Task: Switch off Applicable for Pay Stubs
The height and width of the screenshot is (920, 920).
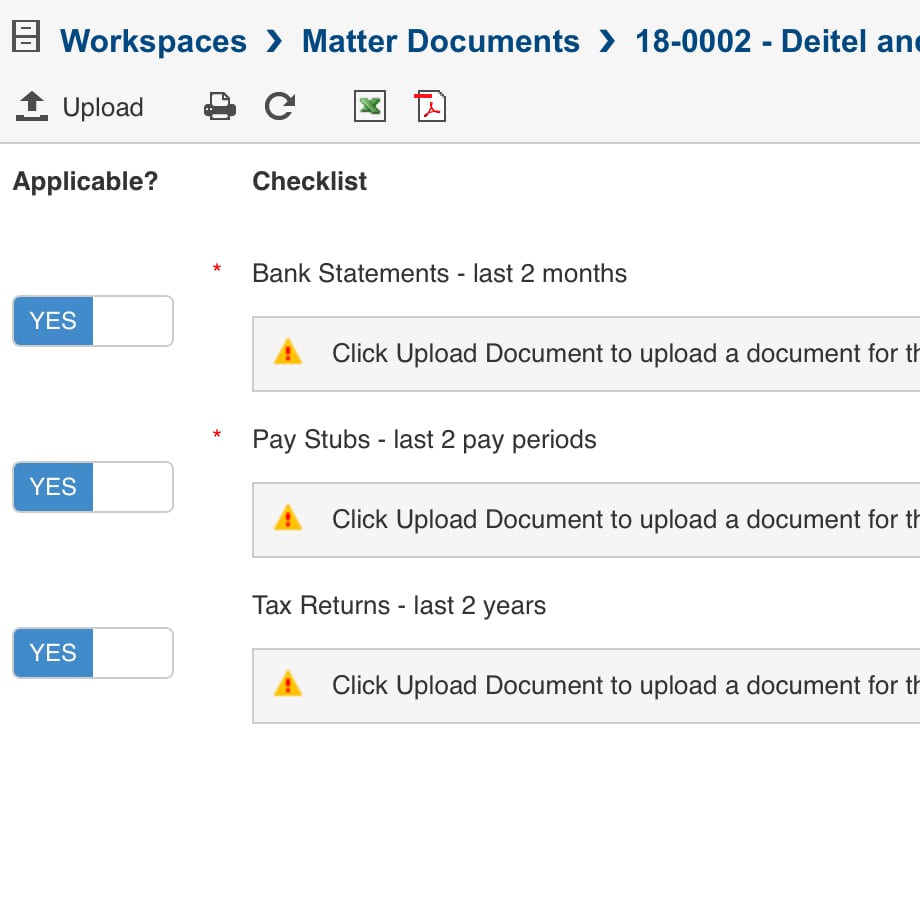Action: (92, 487)
